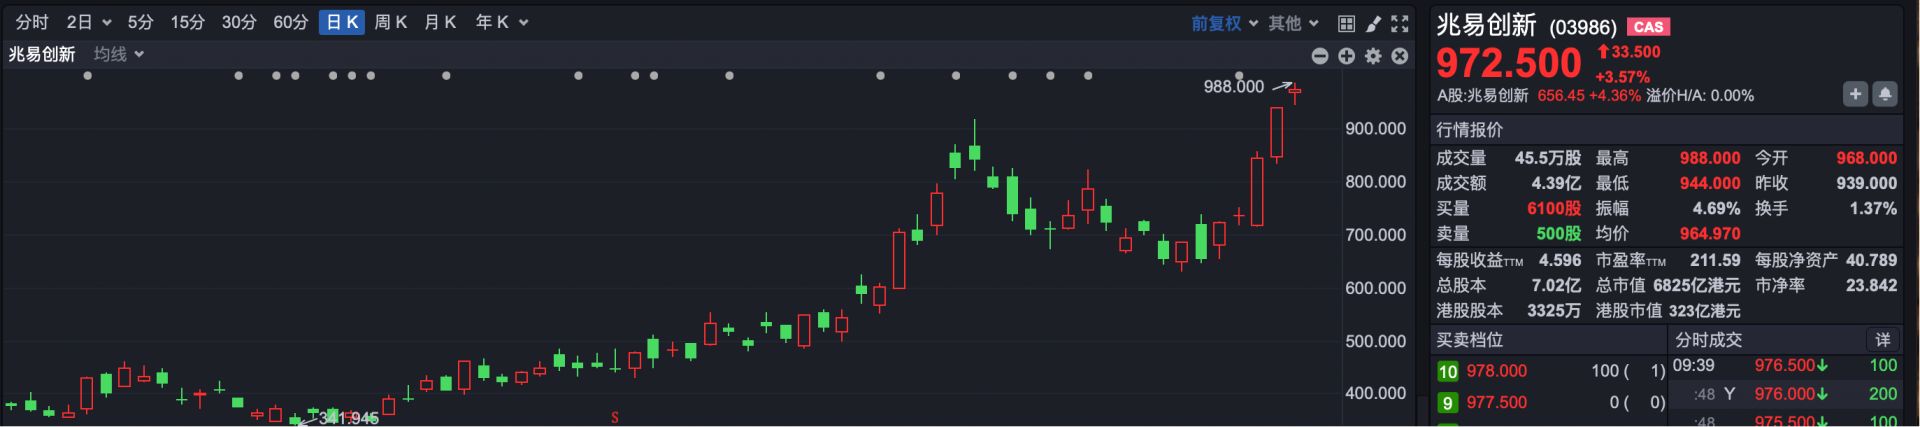Screen dimensions: 1920x427
Task: Click the ask price 977.500
Action: (x=1496, y=402)
